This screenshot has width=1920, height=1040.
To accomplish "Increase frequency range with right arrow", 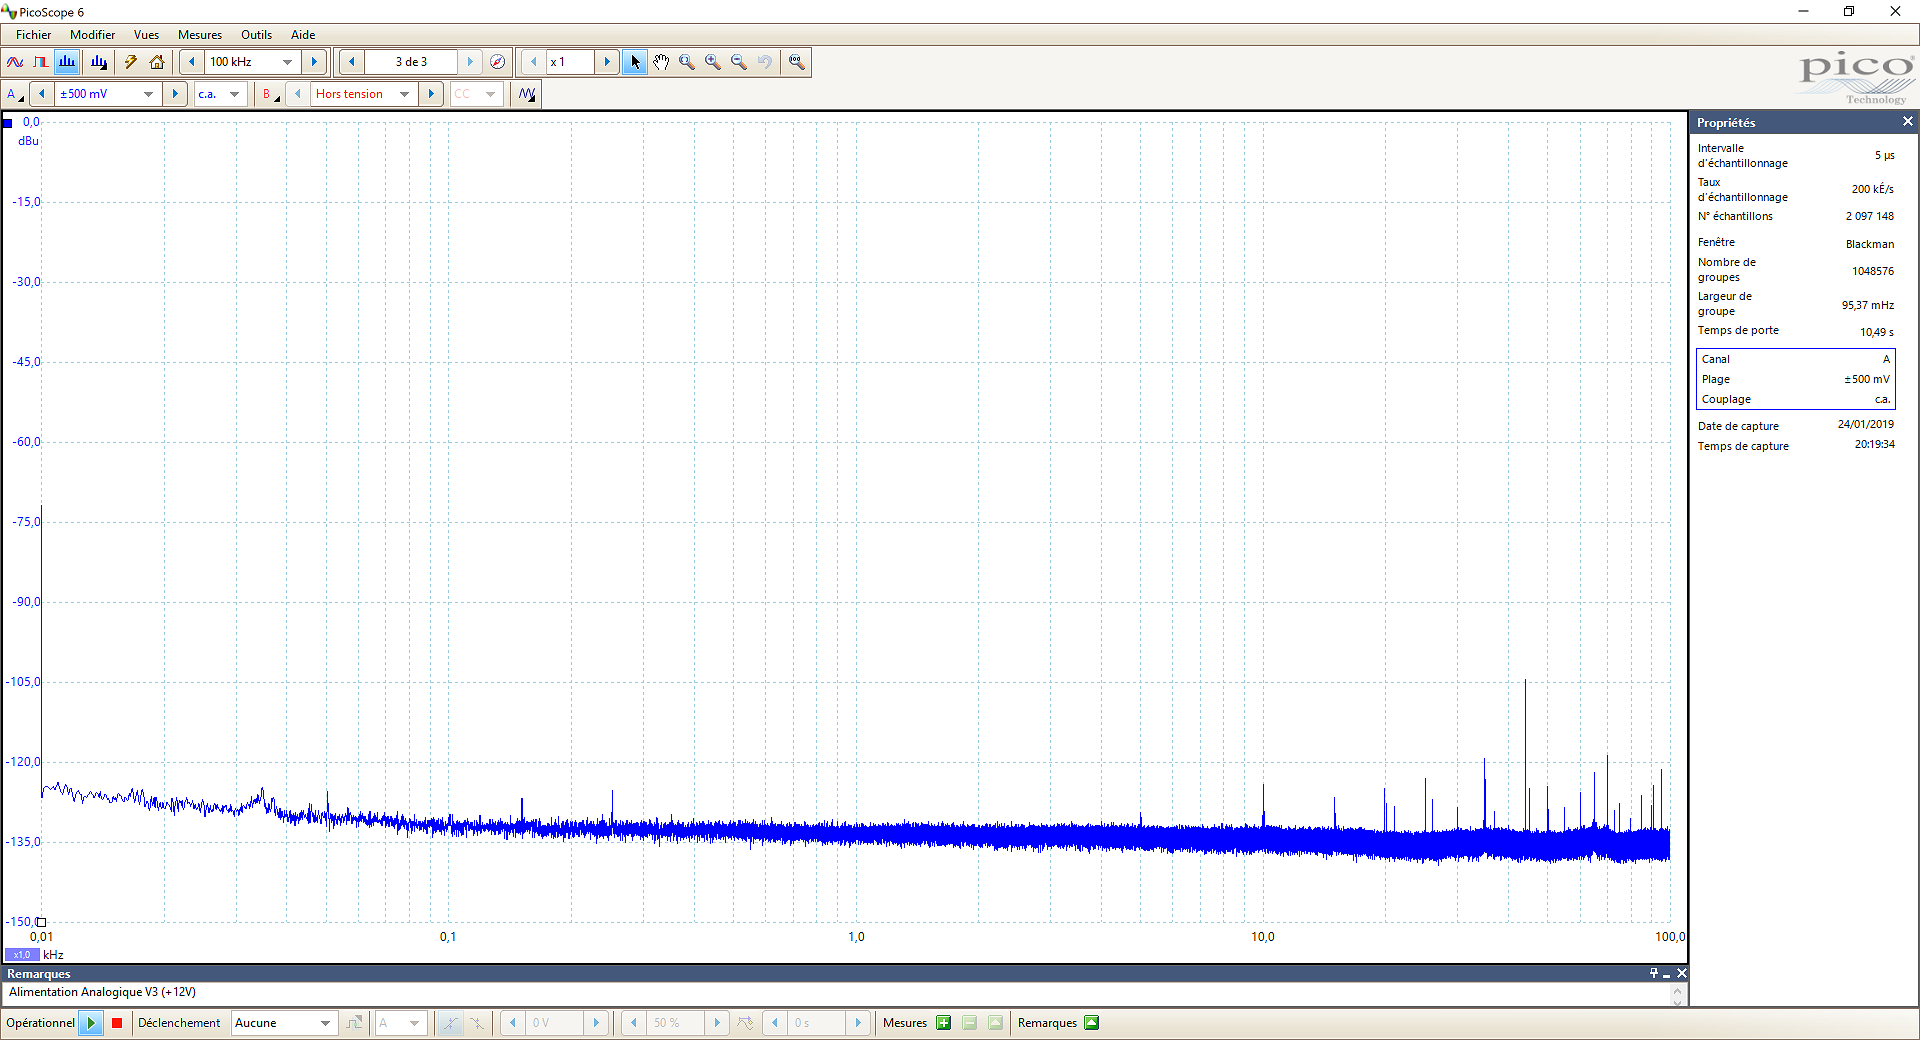I will tap(314, 62).
